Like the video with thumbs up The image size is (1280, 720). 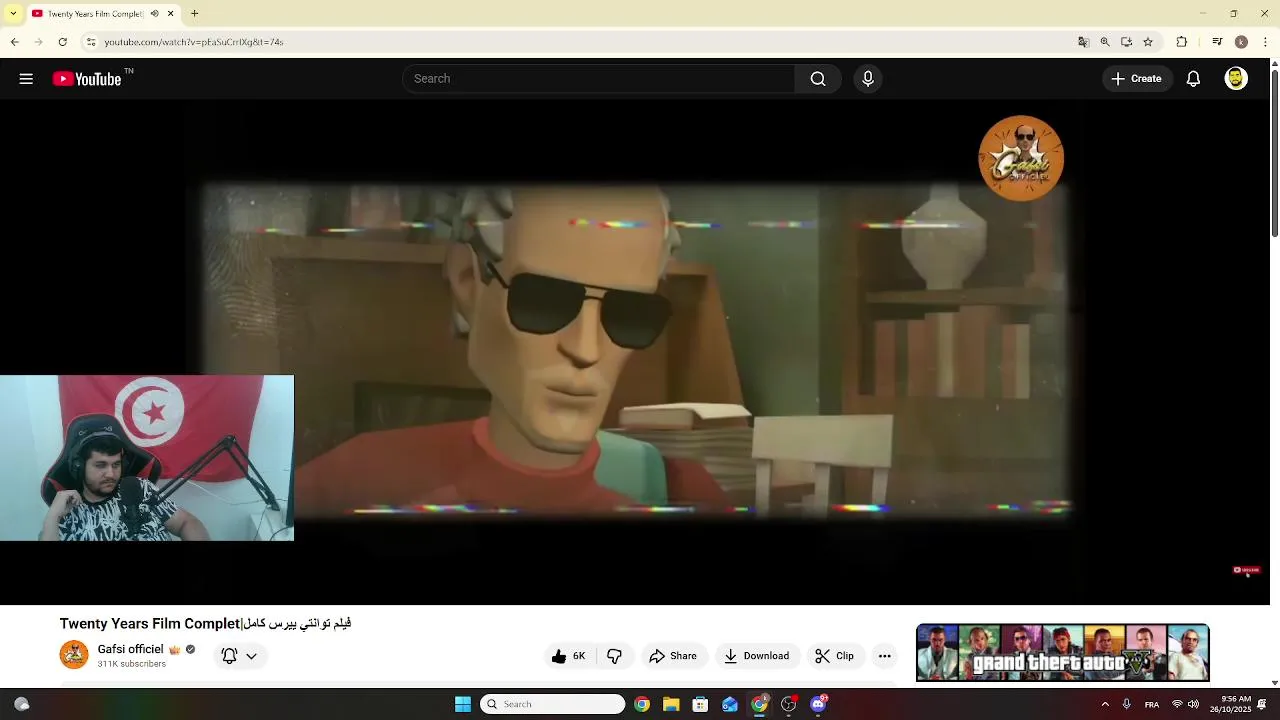(x=568, y=656)
